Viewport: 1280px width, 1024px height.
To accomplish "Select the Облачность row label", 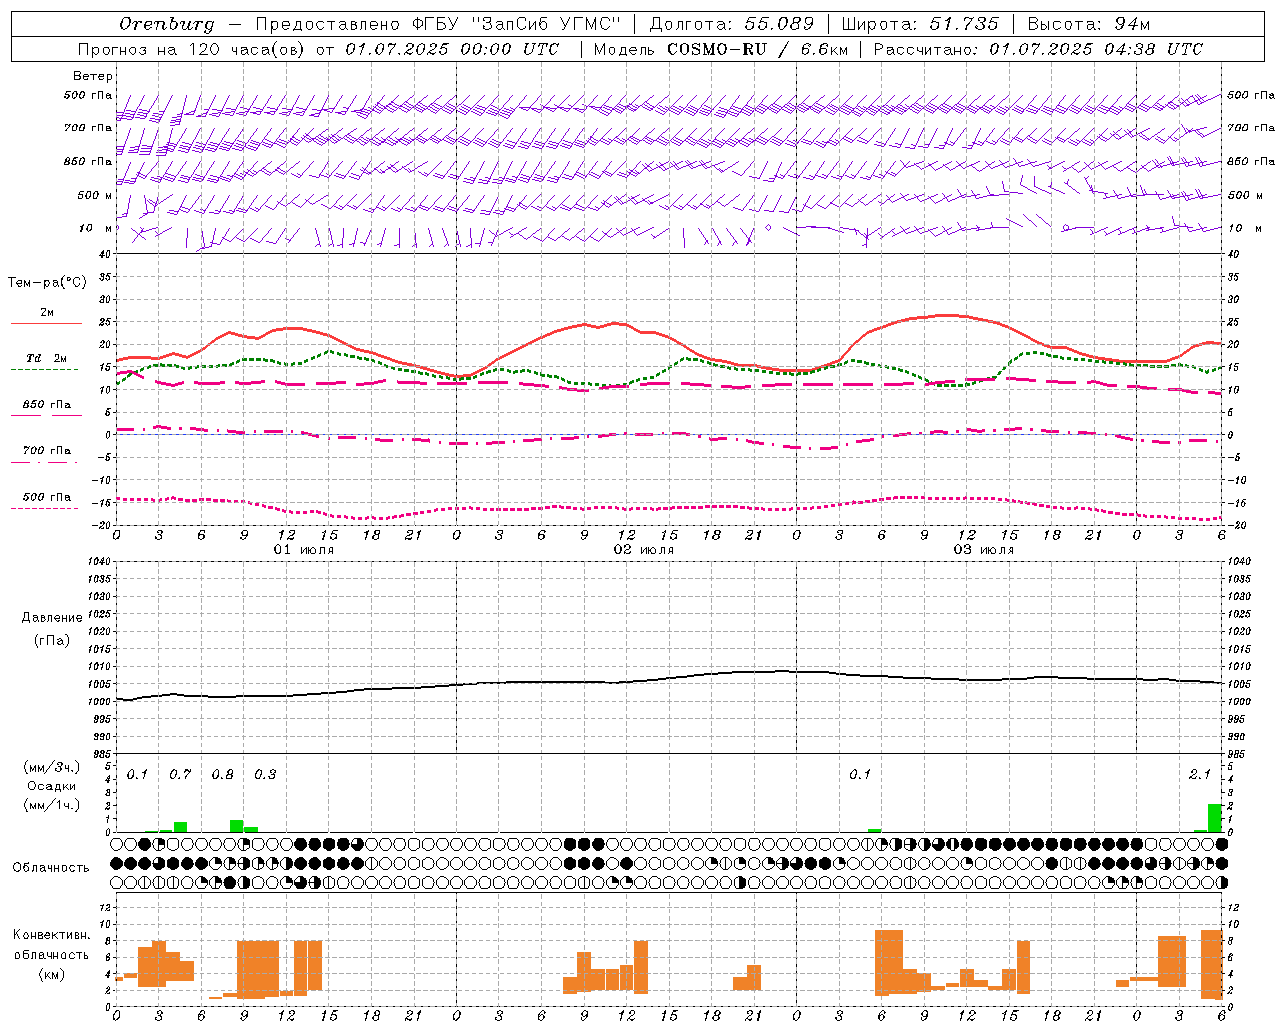I will [x=51, y=867].
